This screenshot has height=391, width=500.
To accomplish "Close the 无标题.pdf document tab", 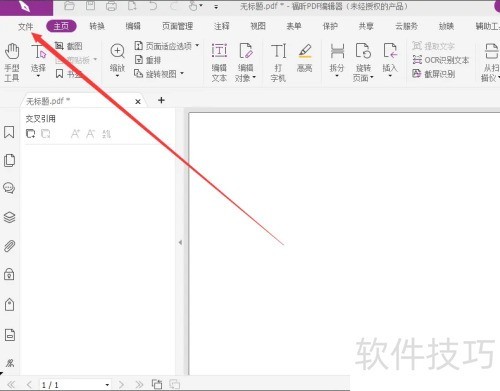I will [x=138, y=102].
